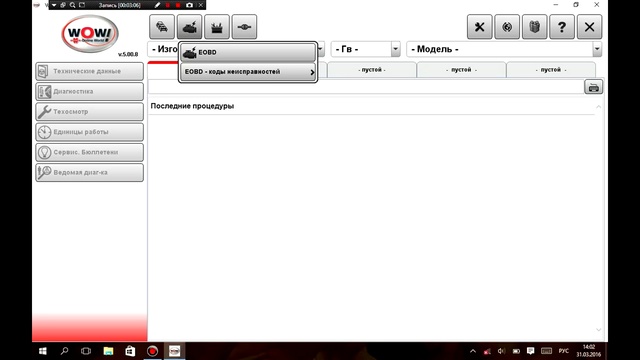Image resolution: width=640 pixels, height=360 pixels.
Task: Open the vehicle selection toolbar icon
Action: click(162, 27)
